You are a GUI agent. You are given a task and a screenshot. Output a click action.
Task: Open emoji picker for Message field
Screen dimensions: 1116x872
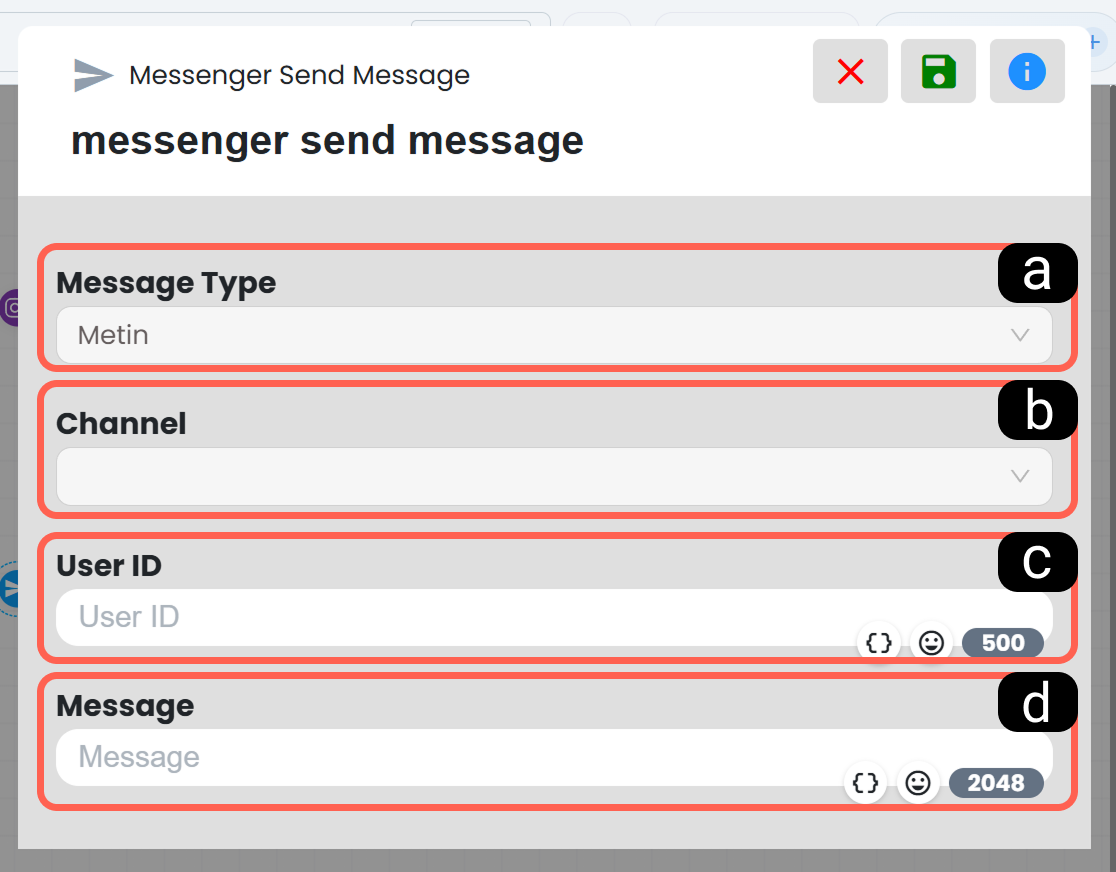click(x=918, y=783)
